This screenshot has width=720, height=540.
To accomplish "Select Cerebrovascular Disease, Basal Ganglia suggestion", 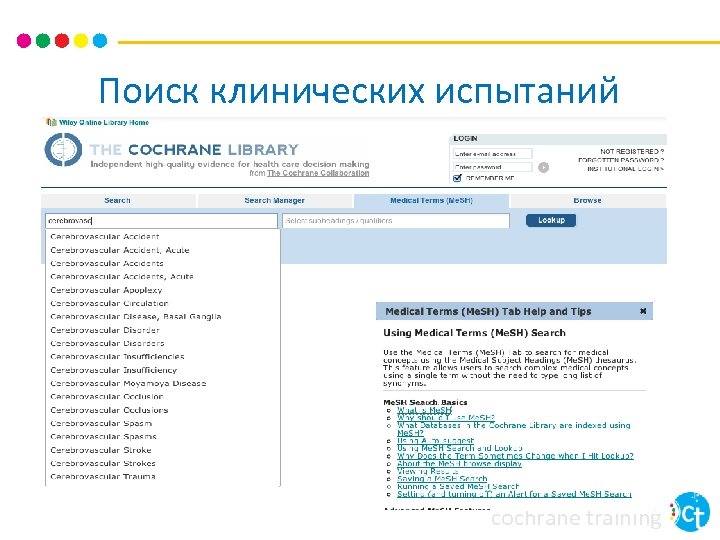I will tap(136, 317).
